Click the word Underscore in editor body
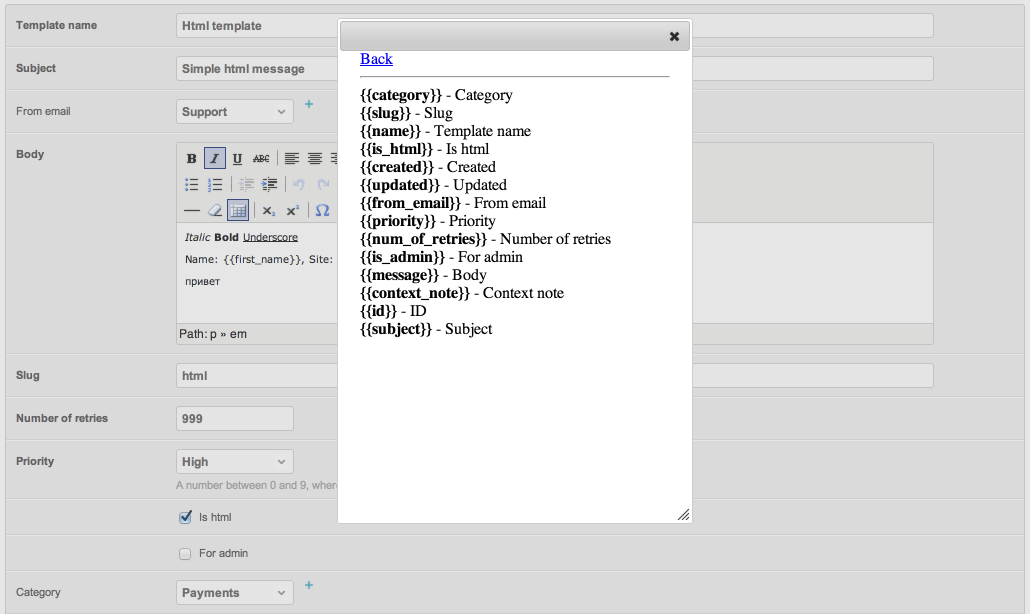Viewport: 1030px width, 614px height. coord(270,237)
